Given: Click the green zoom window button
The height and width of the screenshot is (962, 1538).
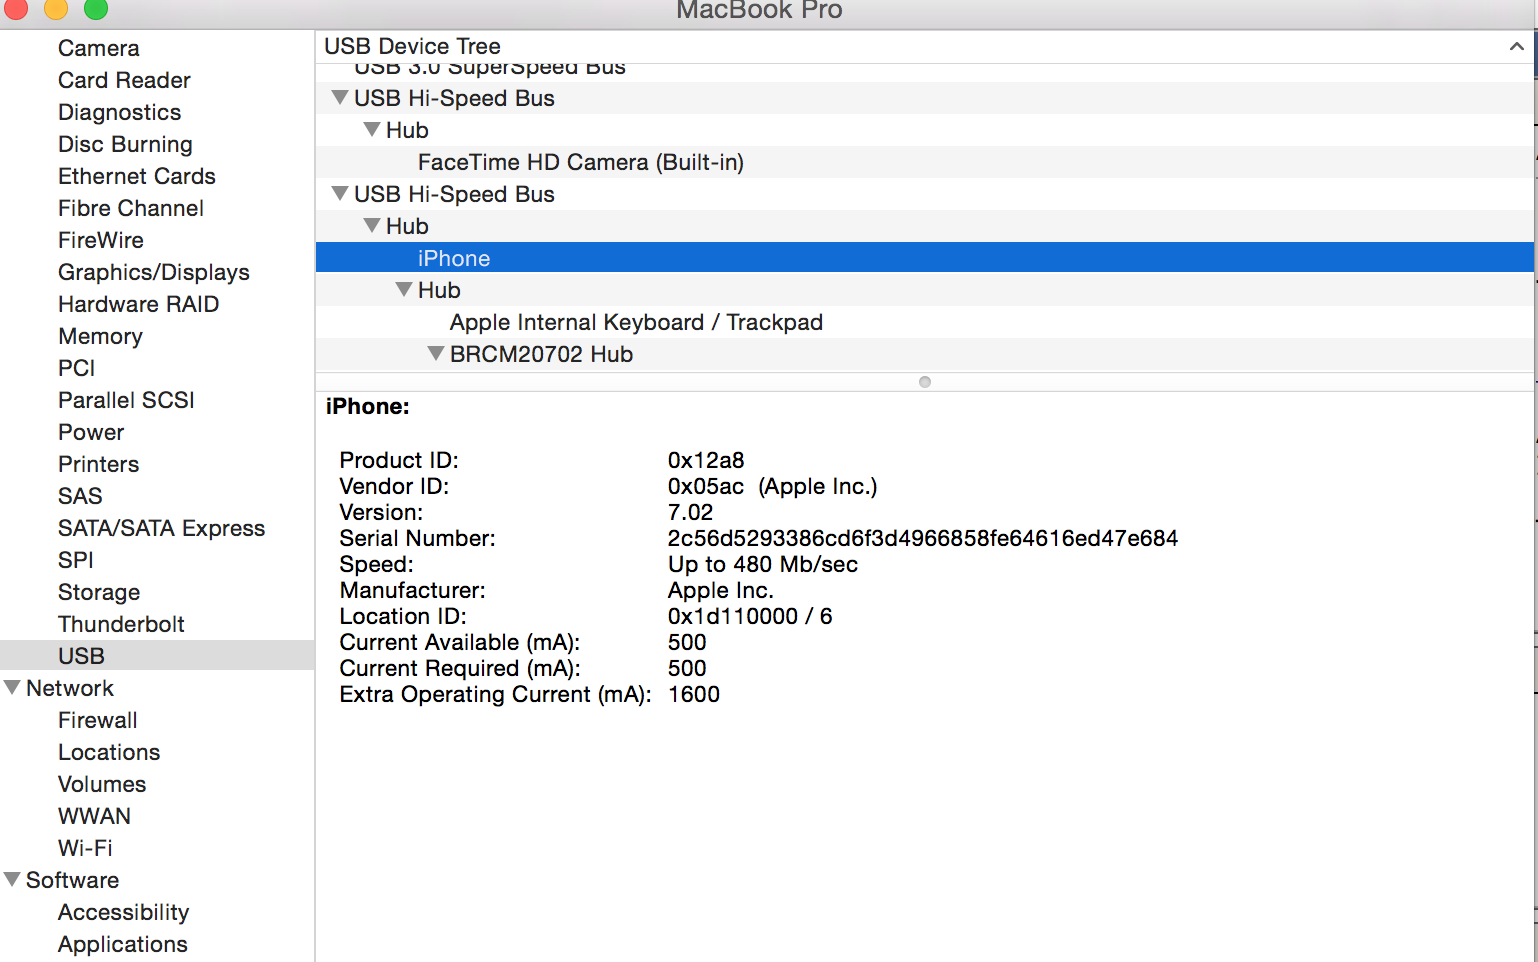Looking at the screenshot, I should (x=95, y=9).
